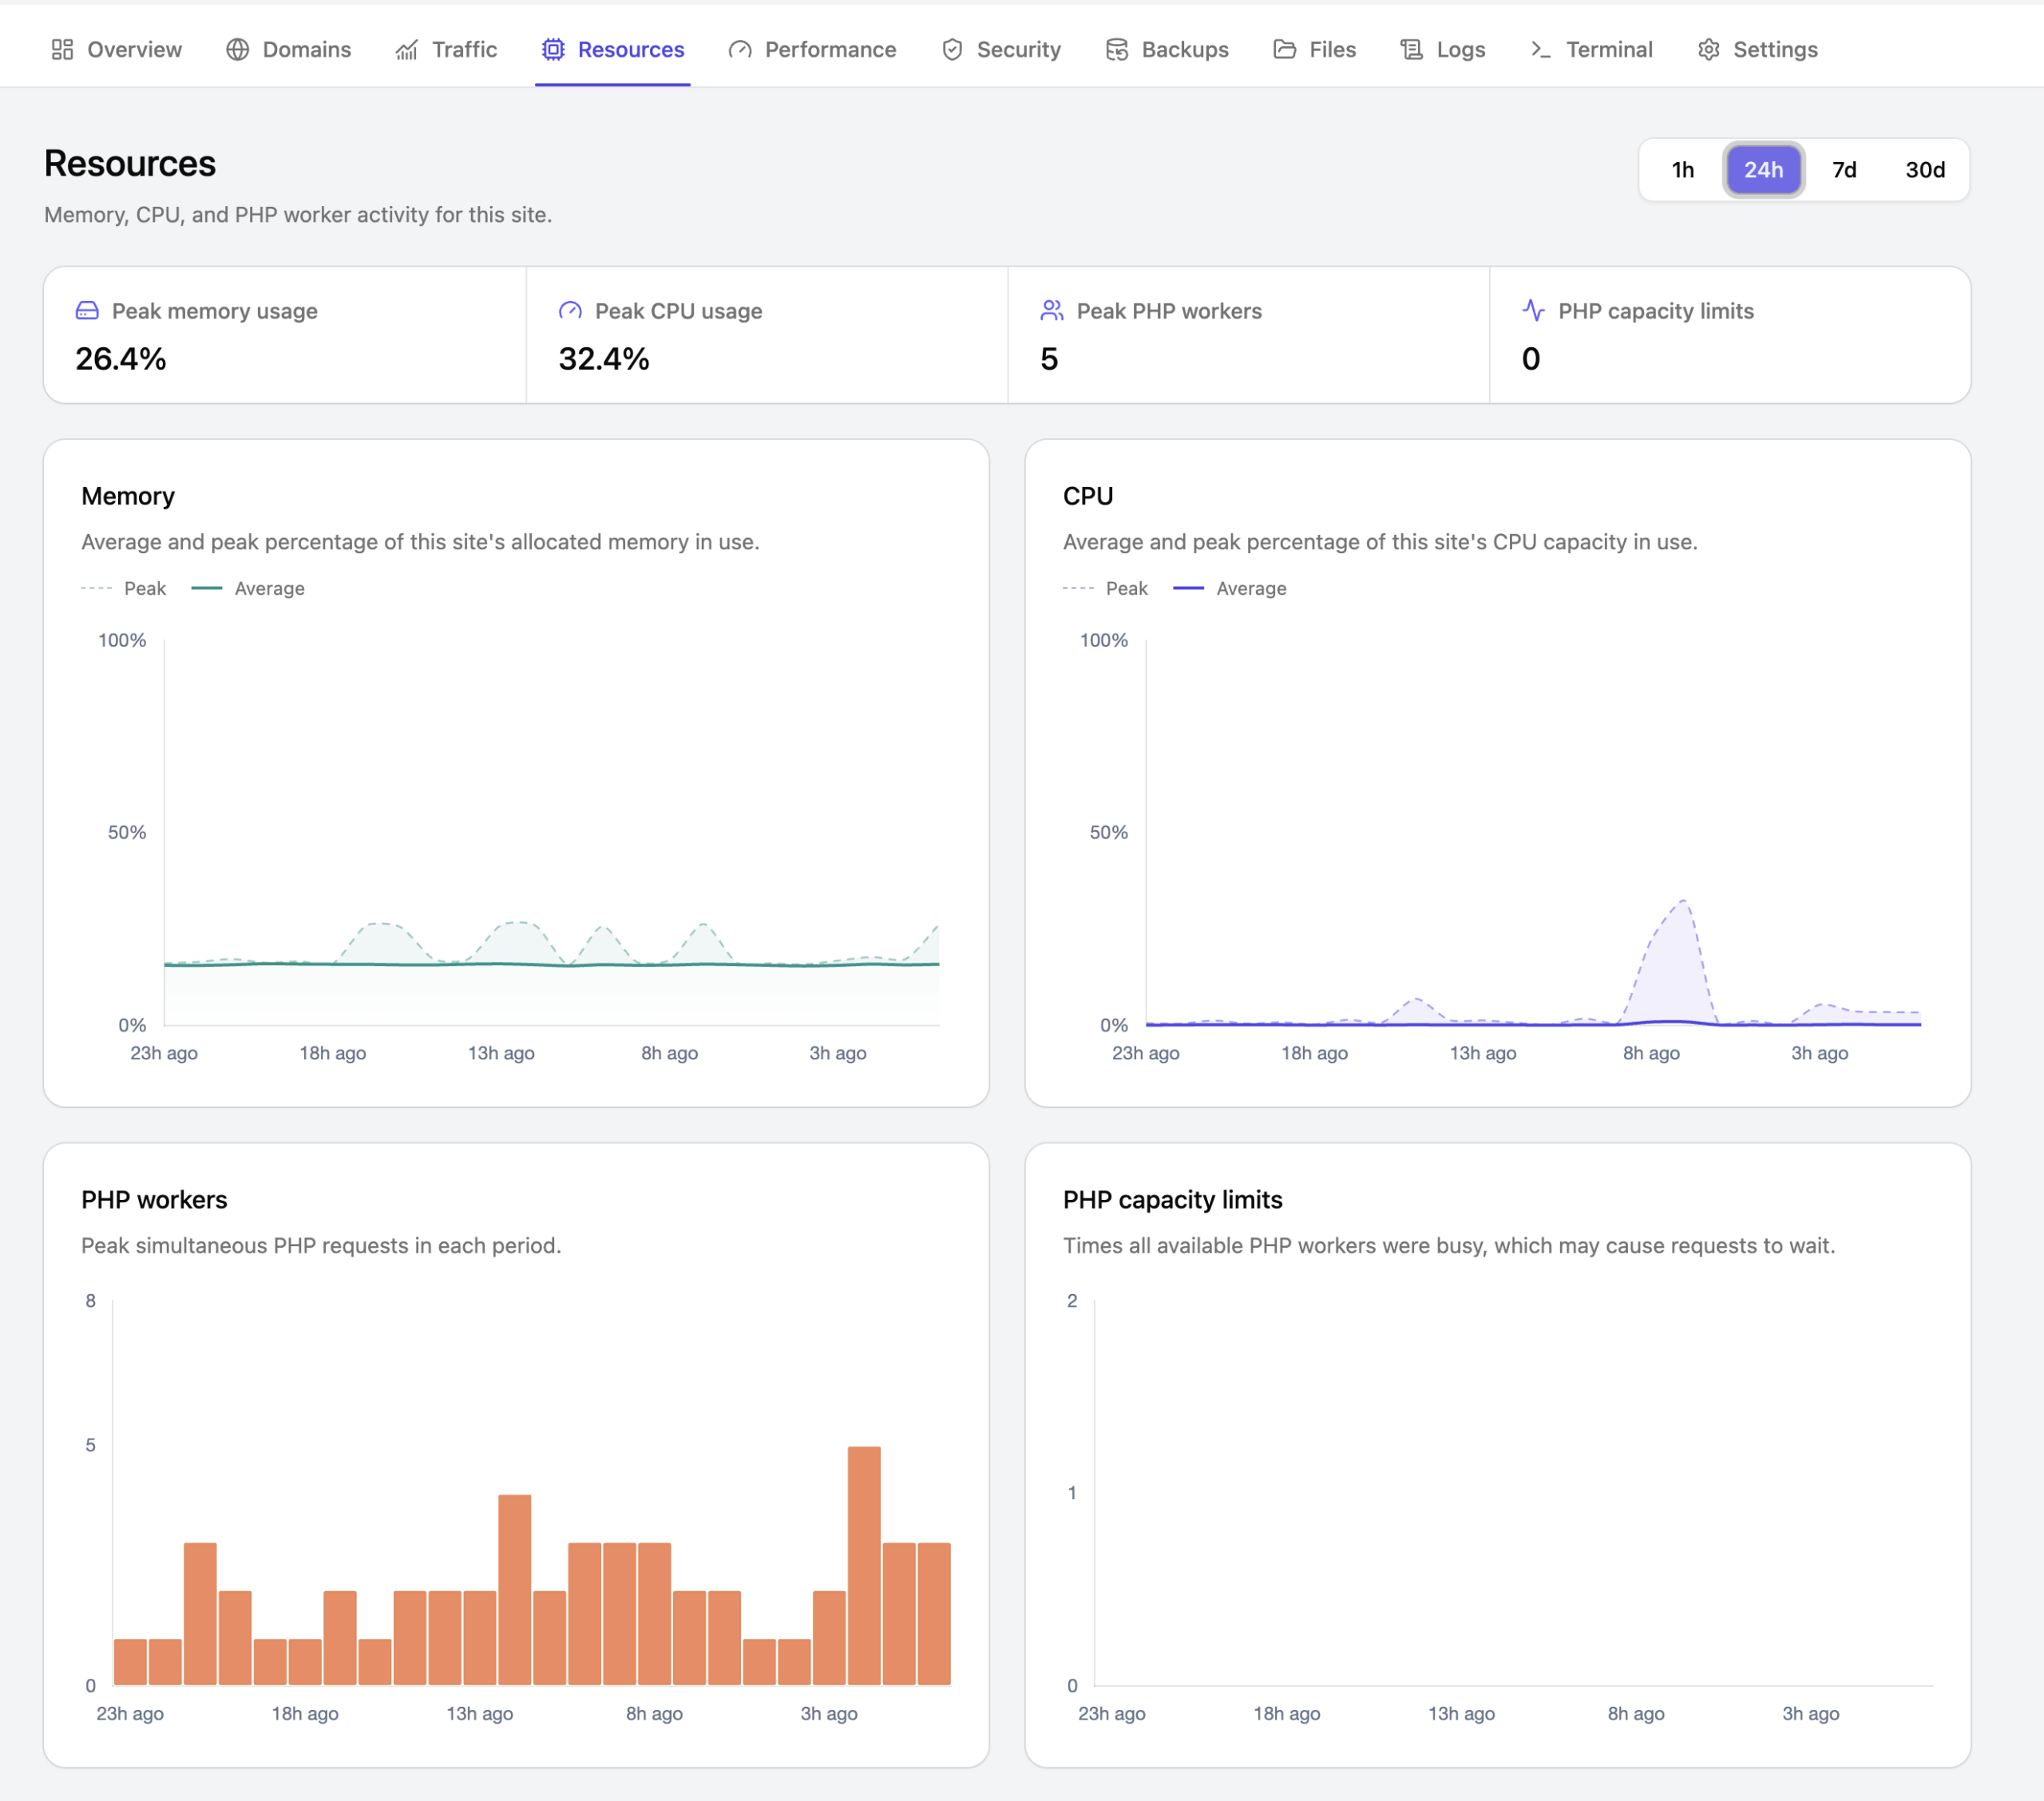Viewport: 2044px width, 1801px height.
Task: Click the Overview grid icon
Action: coord(62,49)
